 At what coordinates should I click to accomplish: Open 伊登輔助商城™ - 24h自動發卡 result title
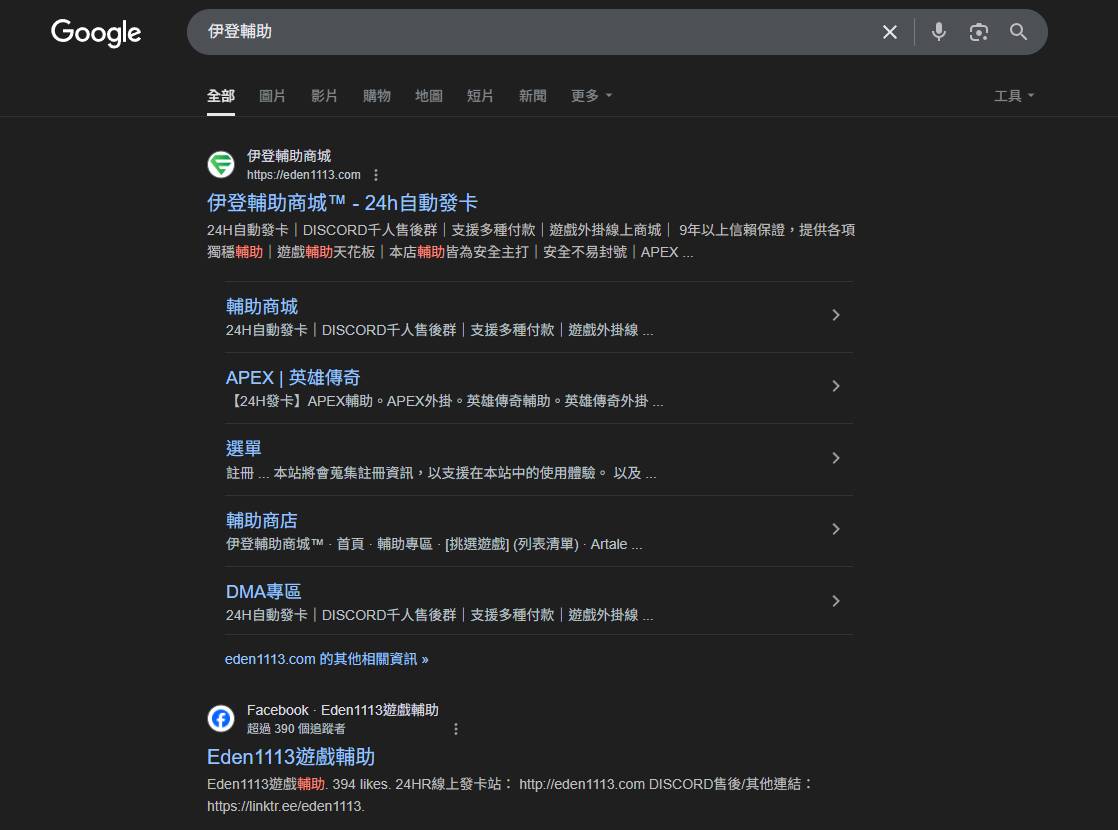pos(342,203)
